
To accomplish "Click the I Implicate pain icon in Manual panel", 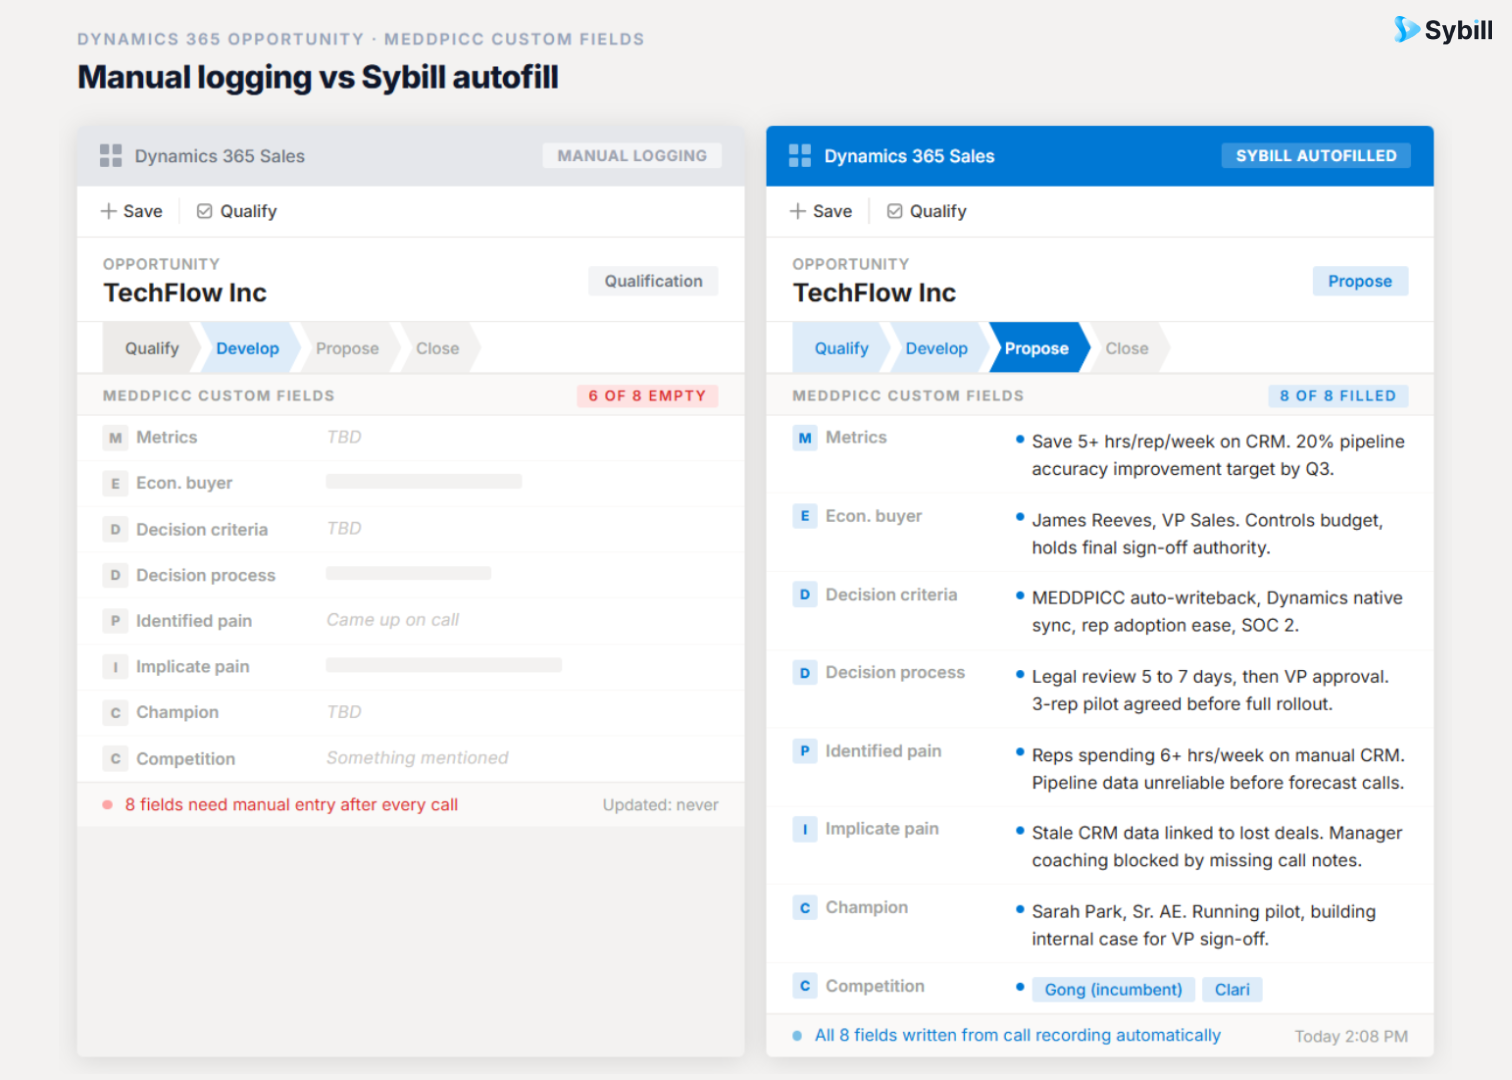I will point(115,667).
